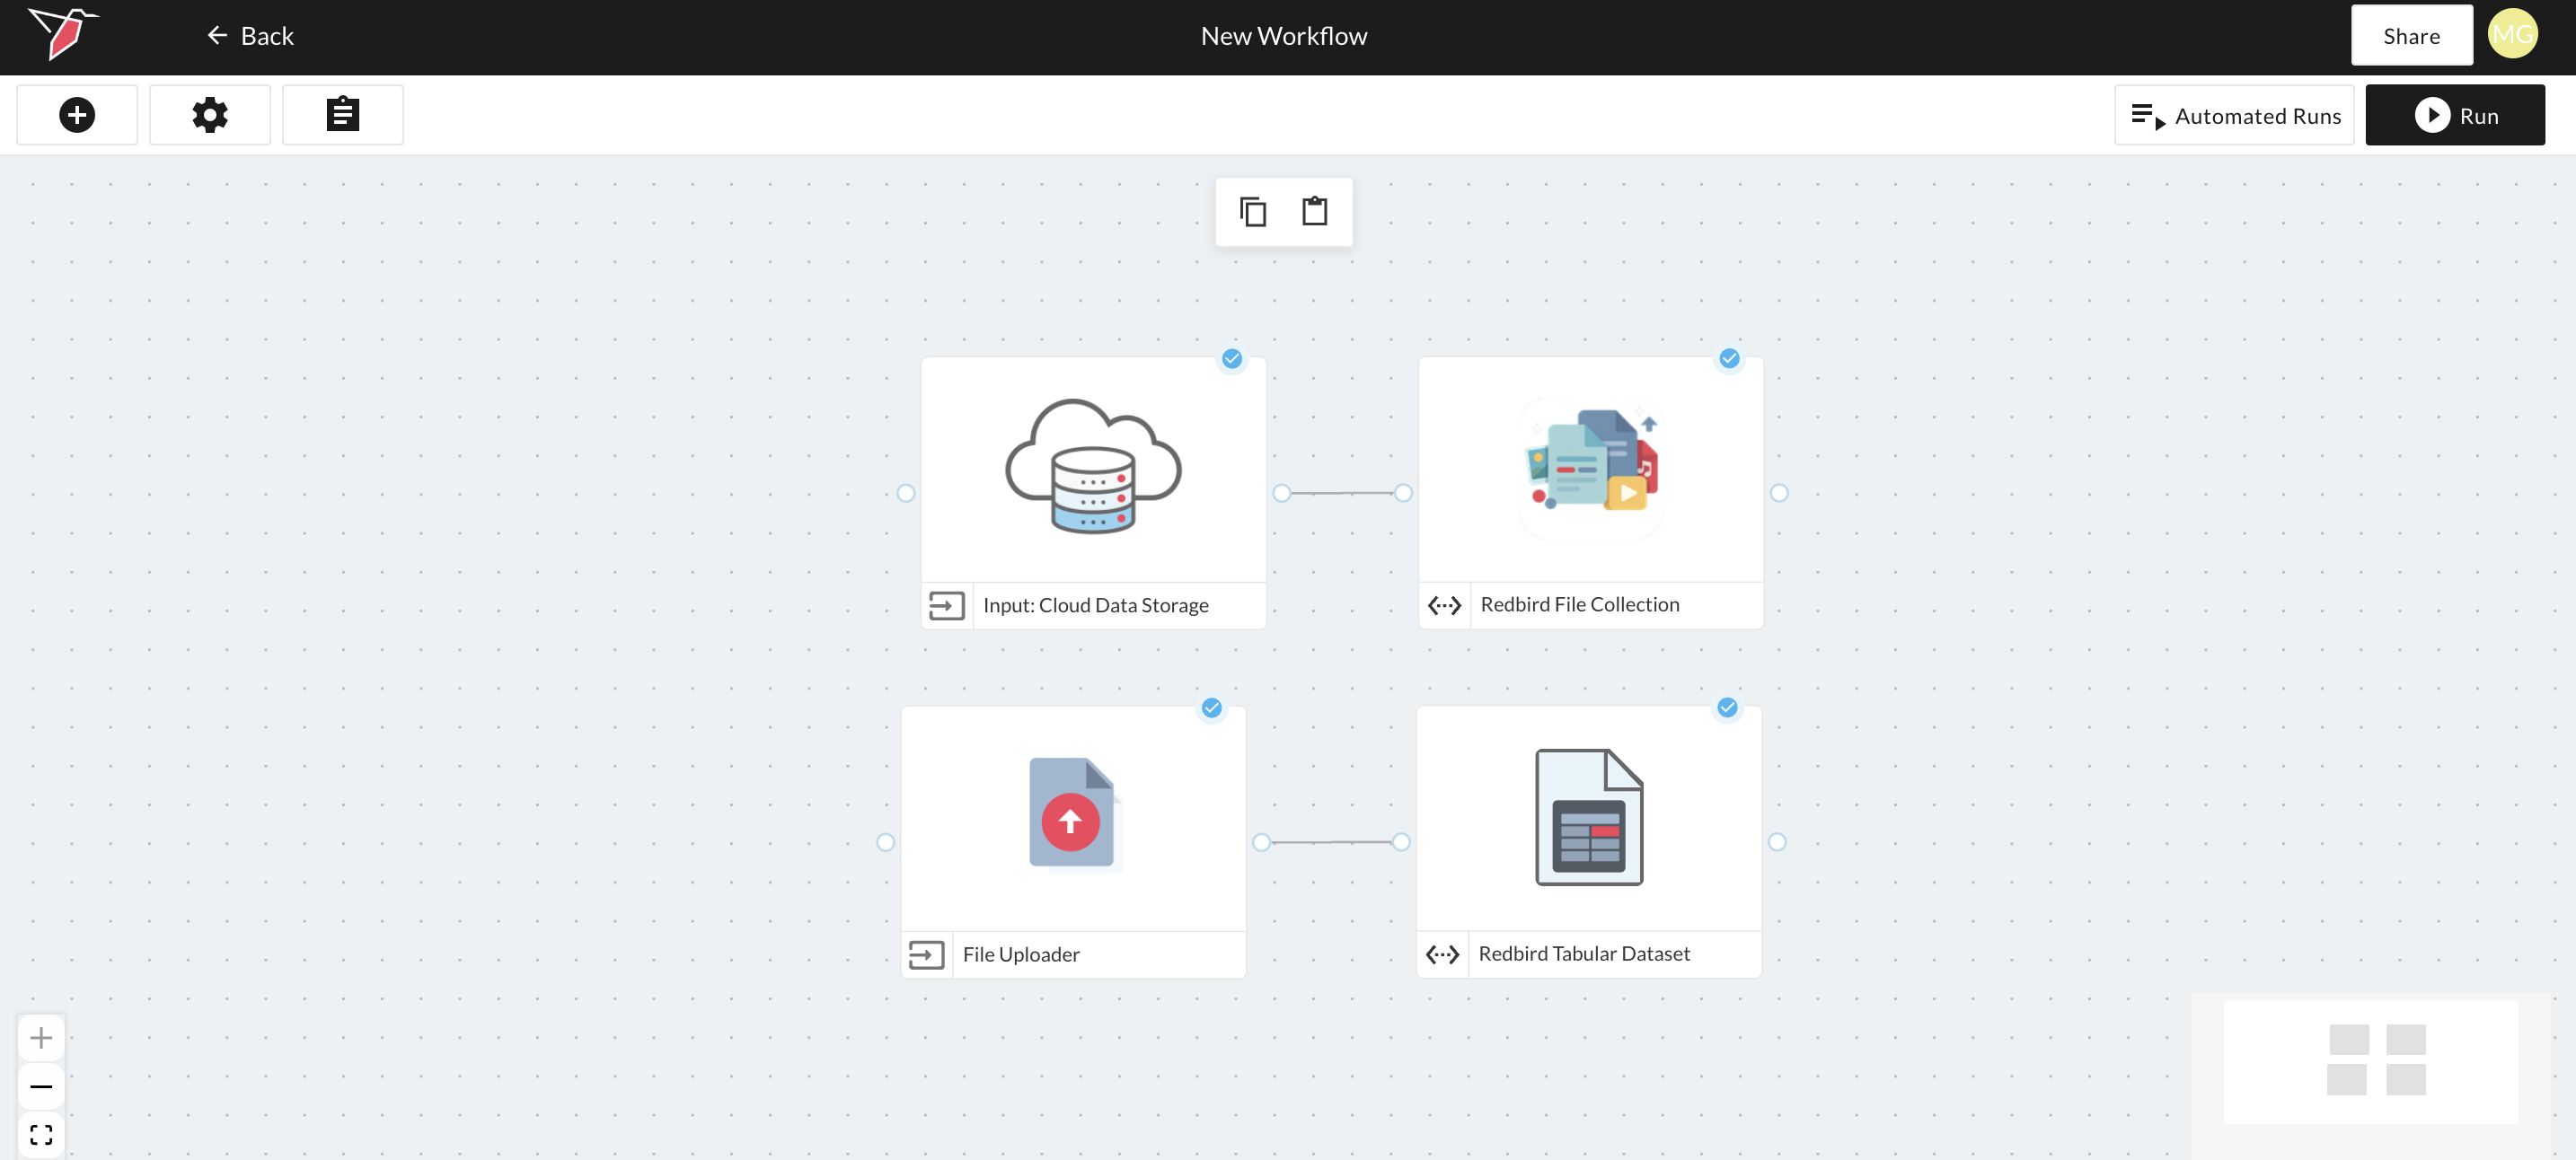Toggle checkmark on Cloud Data Storage node
The image size is (2576, 1160).
[x=1232, y=359]
